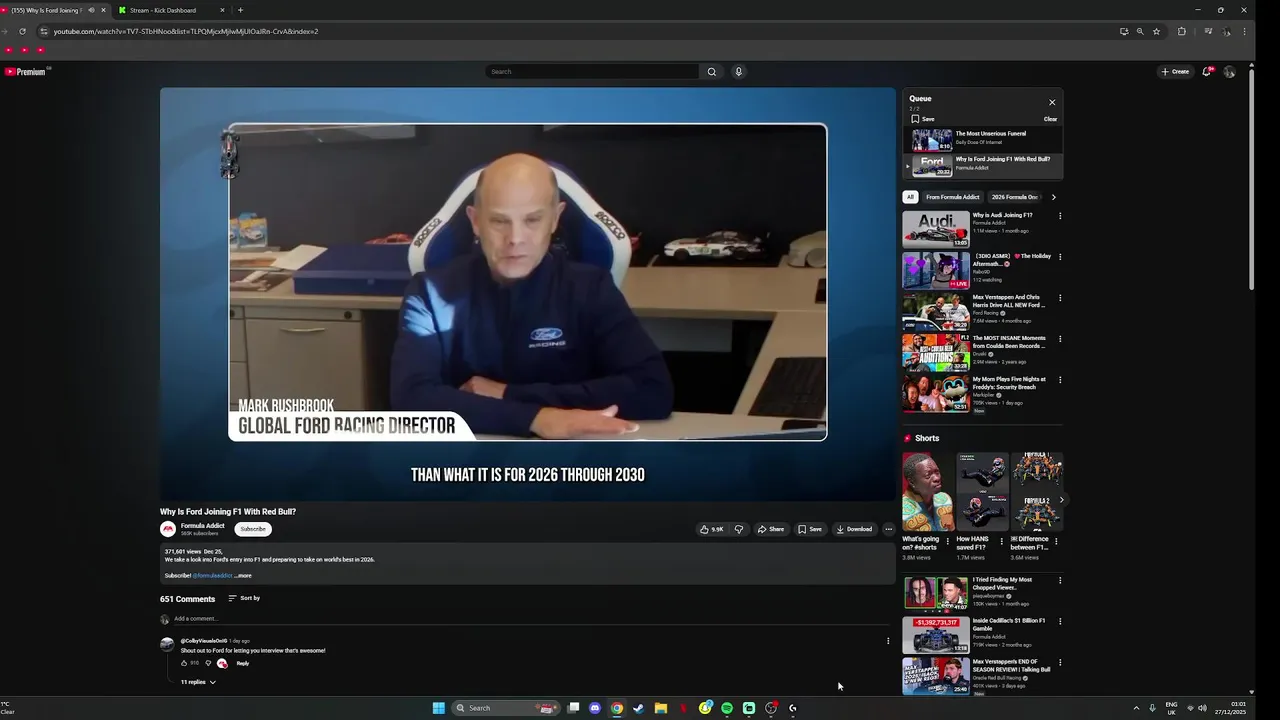This screenshot has width=1280, height=720.
Task: Reload the page
Action: point(22,31)
